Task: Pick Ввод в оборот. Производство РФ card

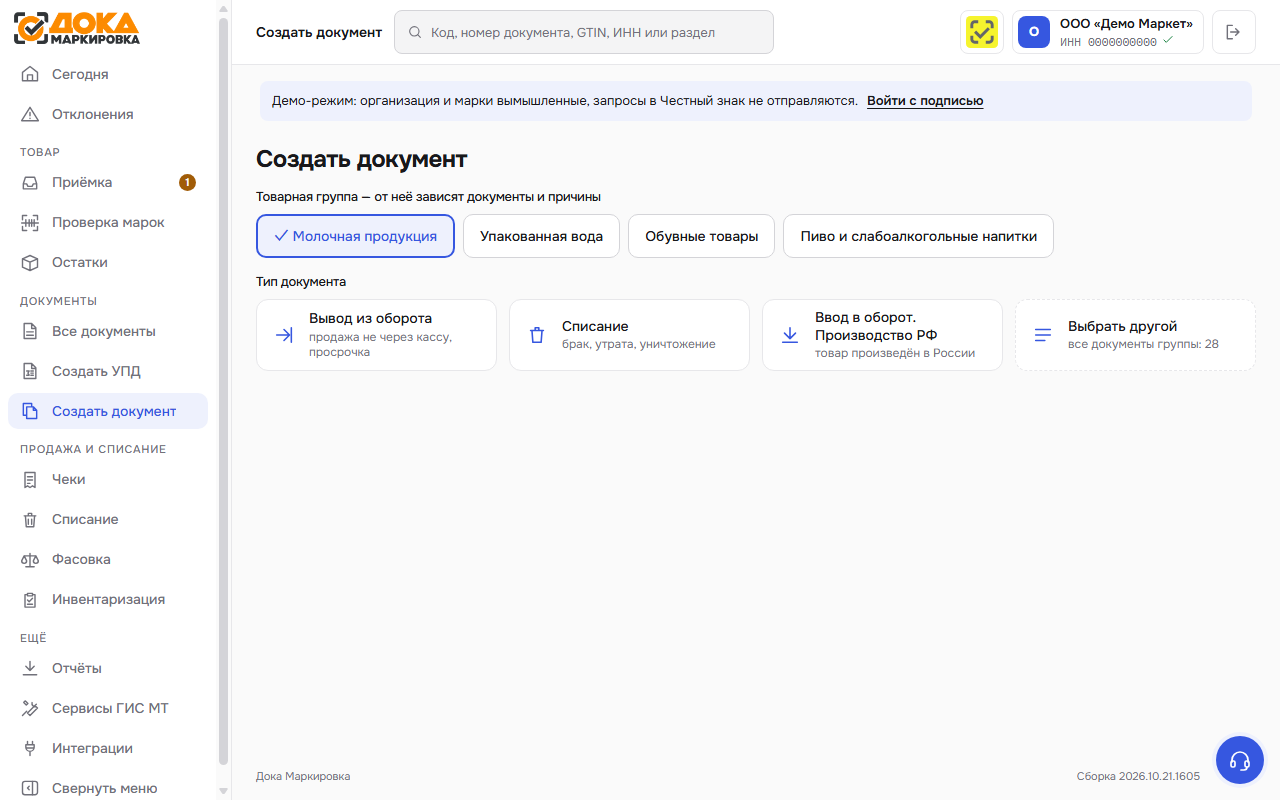Action: 882,335
